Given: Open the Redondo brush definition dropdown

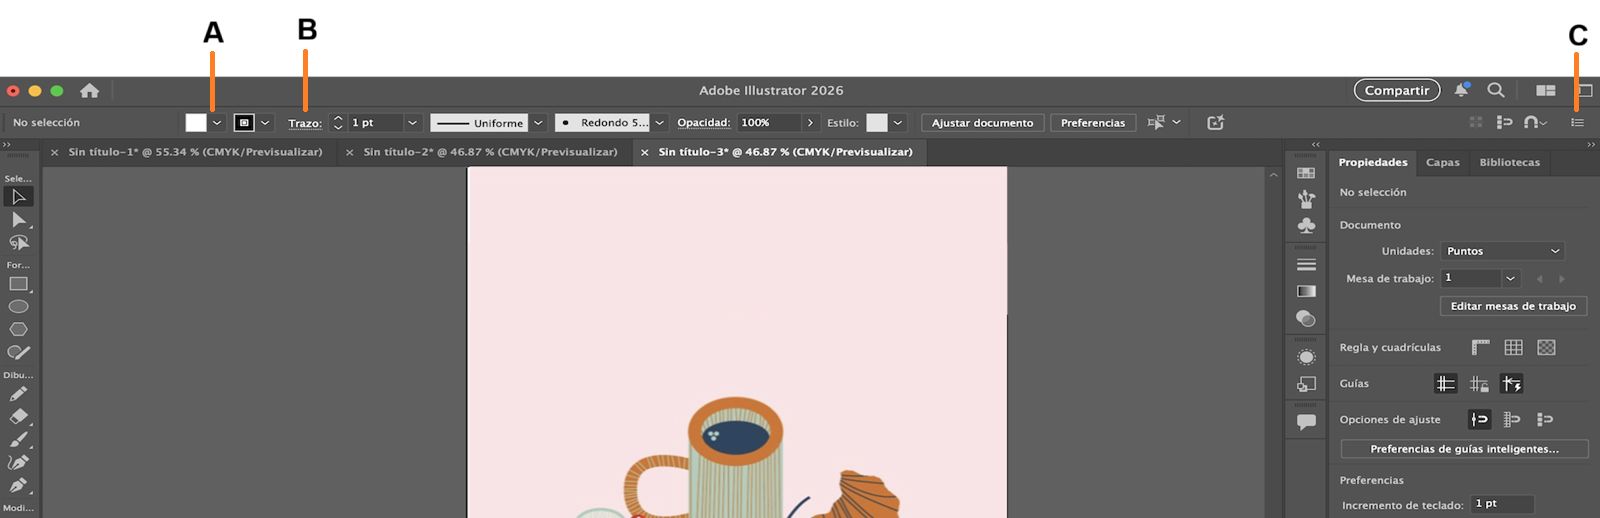Looking at the screenshot, I should [659, 122].
